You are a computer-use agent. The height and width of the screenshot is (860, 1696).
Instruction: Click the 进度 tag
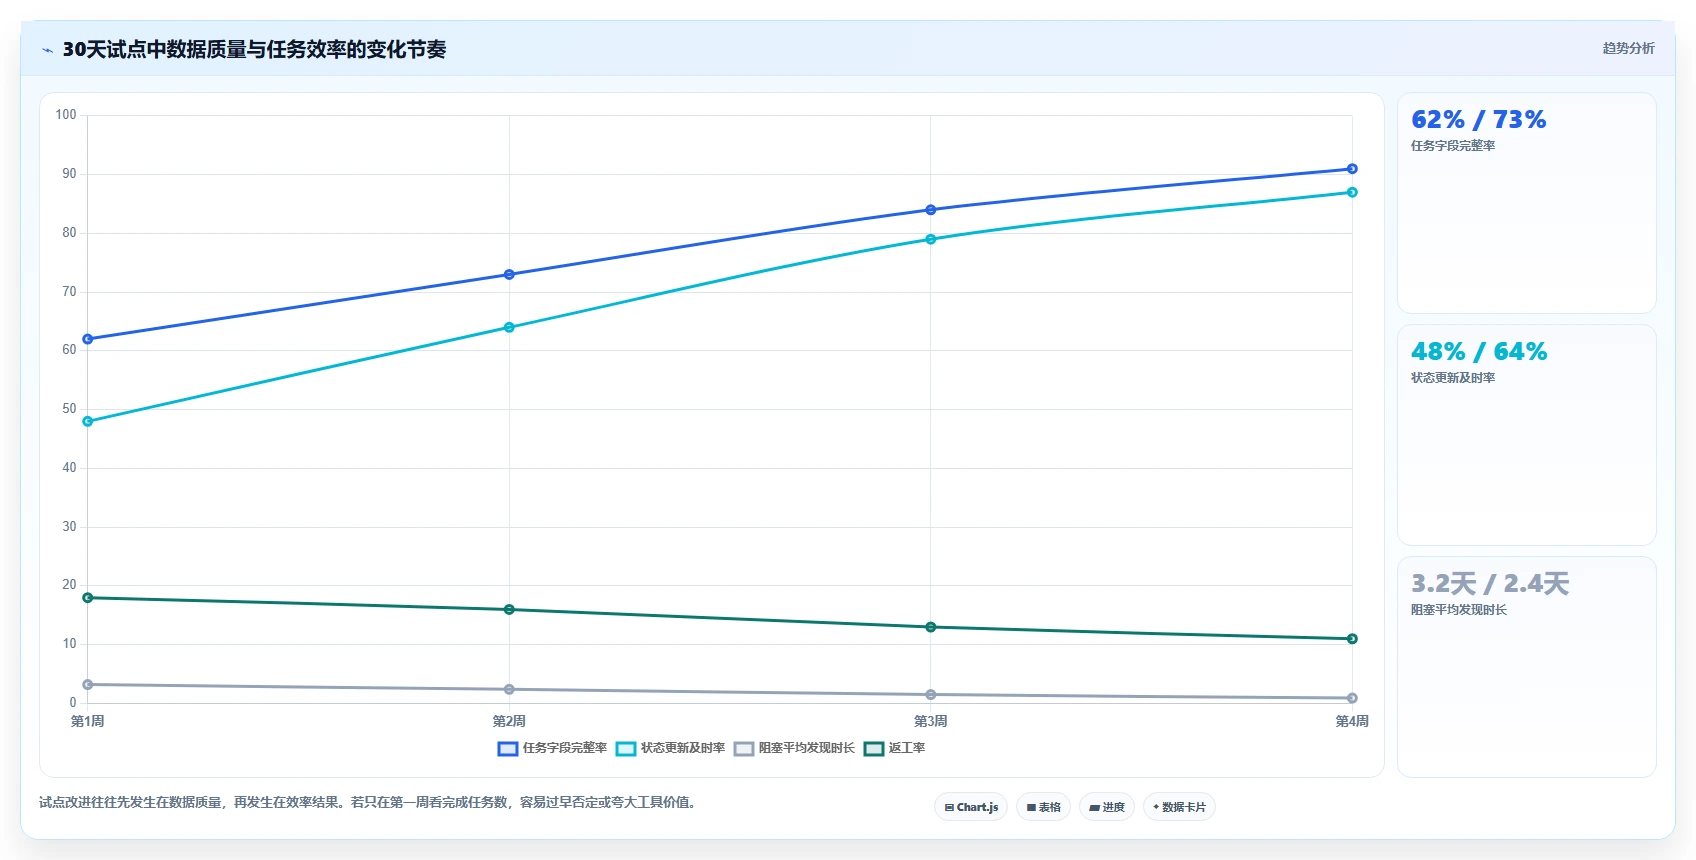click(1107, 807)
